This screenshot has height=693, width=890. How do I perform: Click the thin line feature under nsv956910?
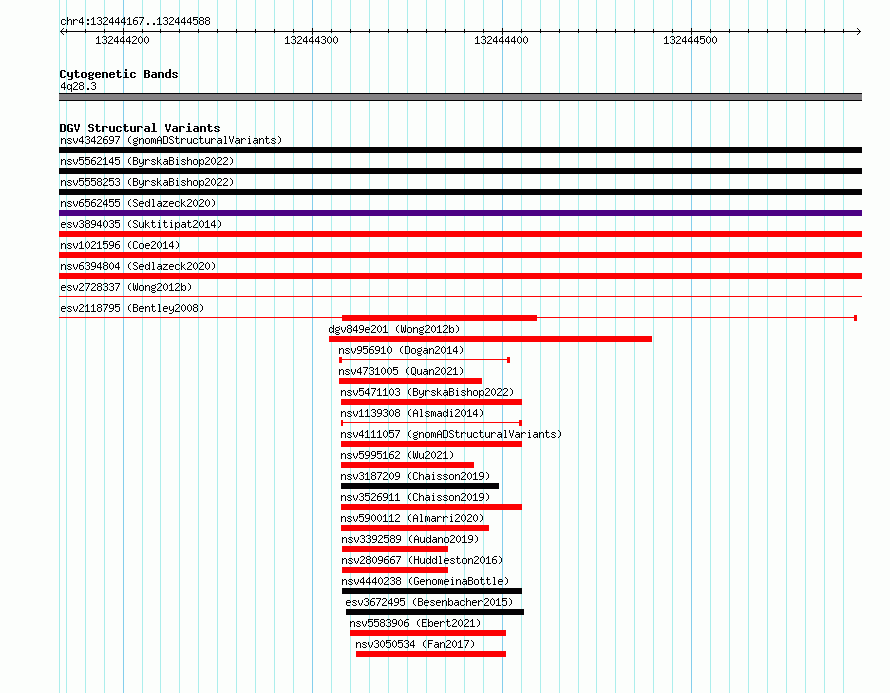pos(425,360)
